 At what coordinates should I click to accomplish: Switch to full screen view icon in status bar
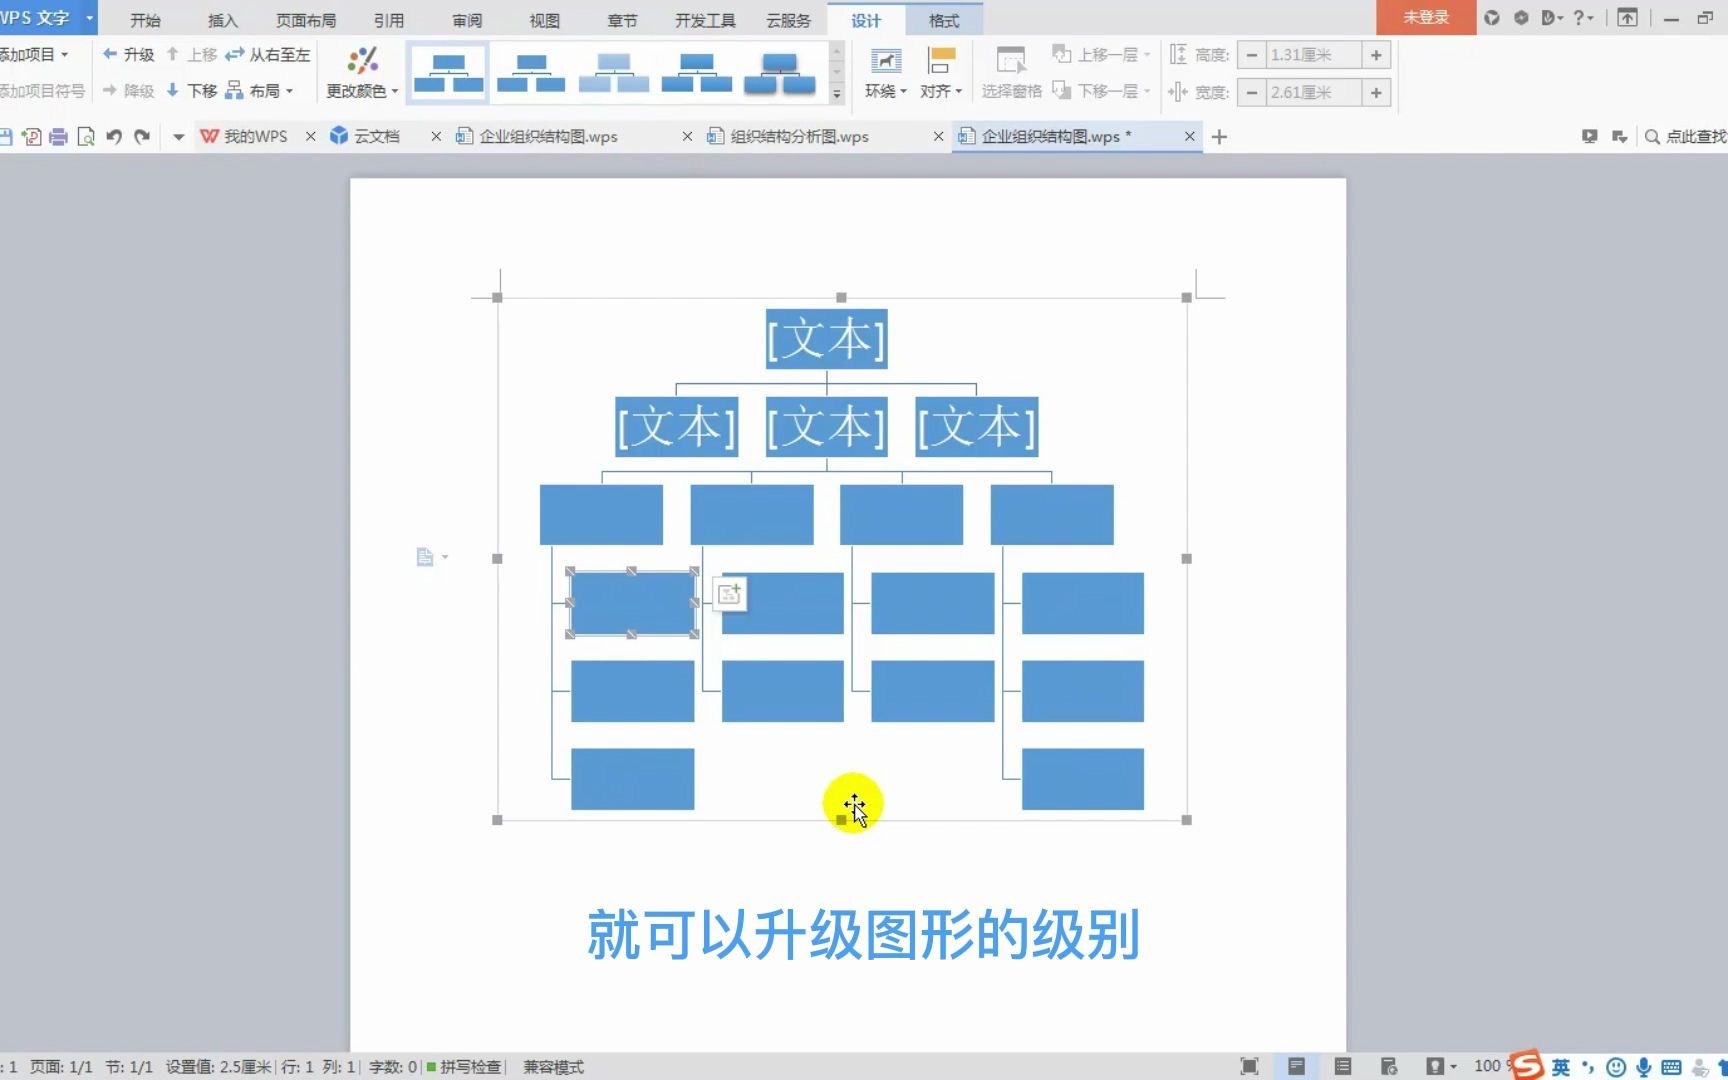1249,1066
